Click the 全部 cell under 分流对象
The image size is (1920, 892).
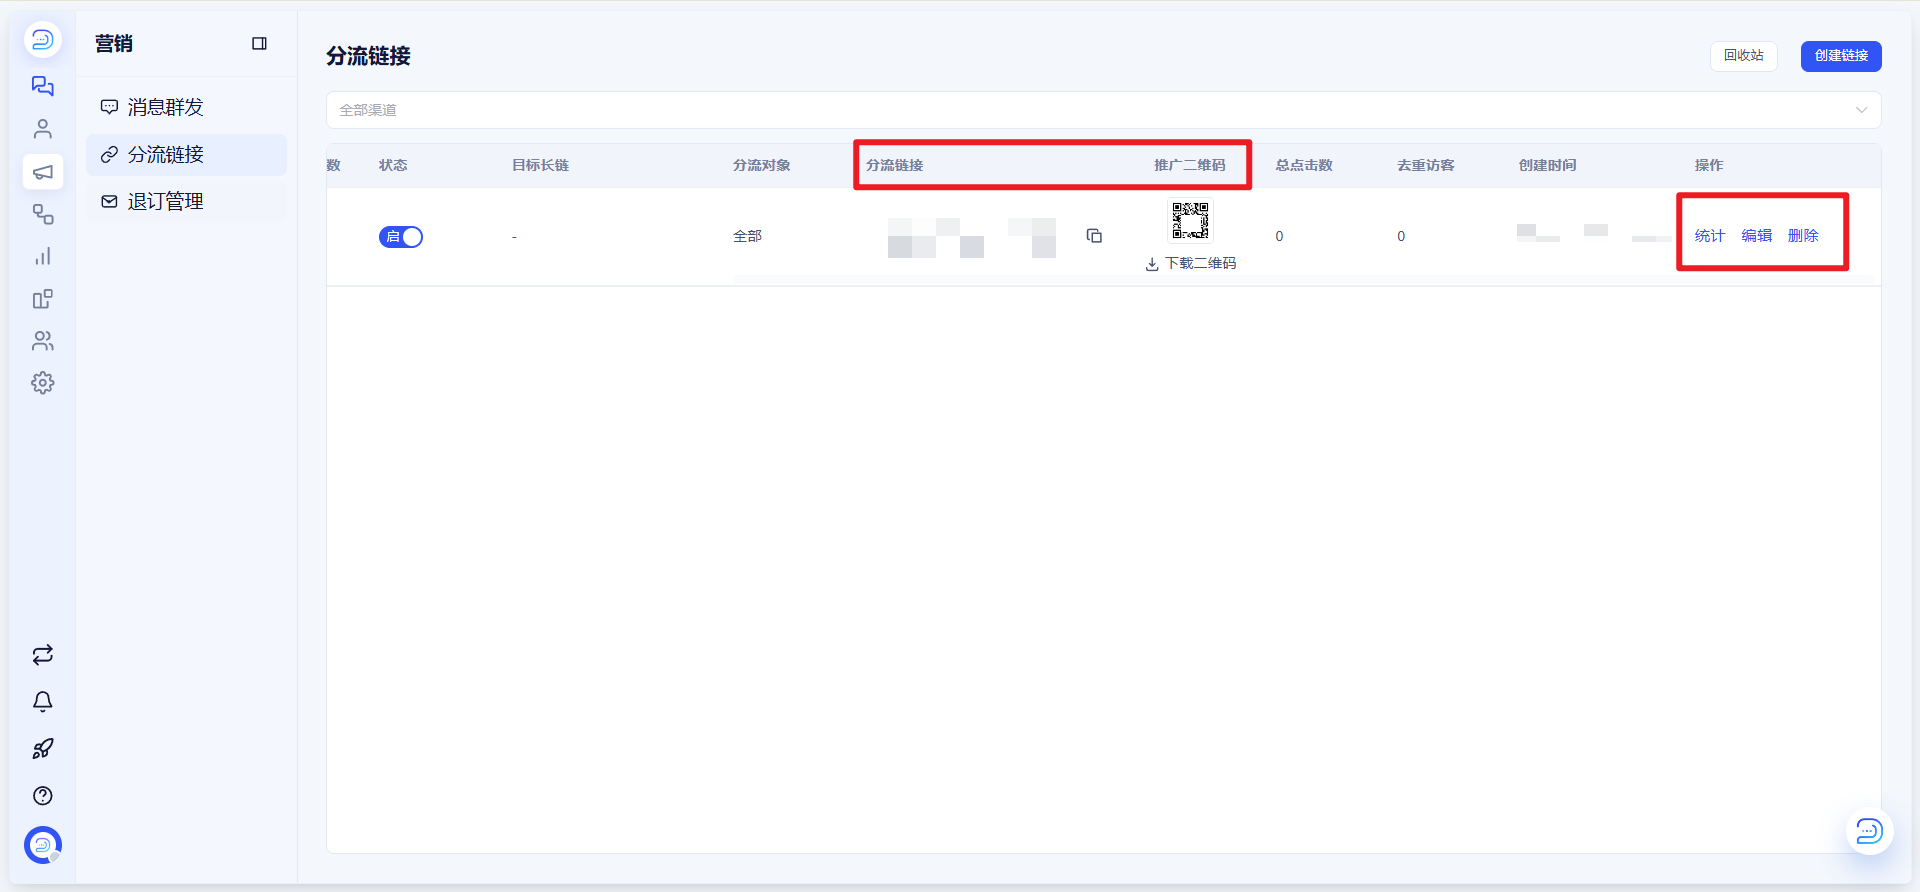[x=747, y=236]
